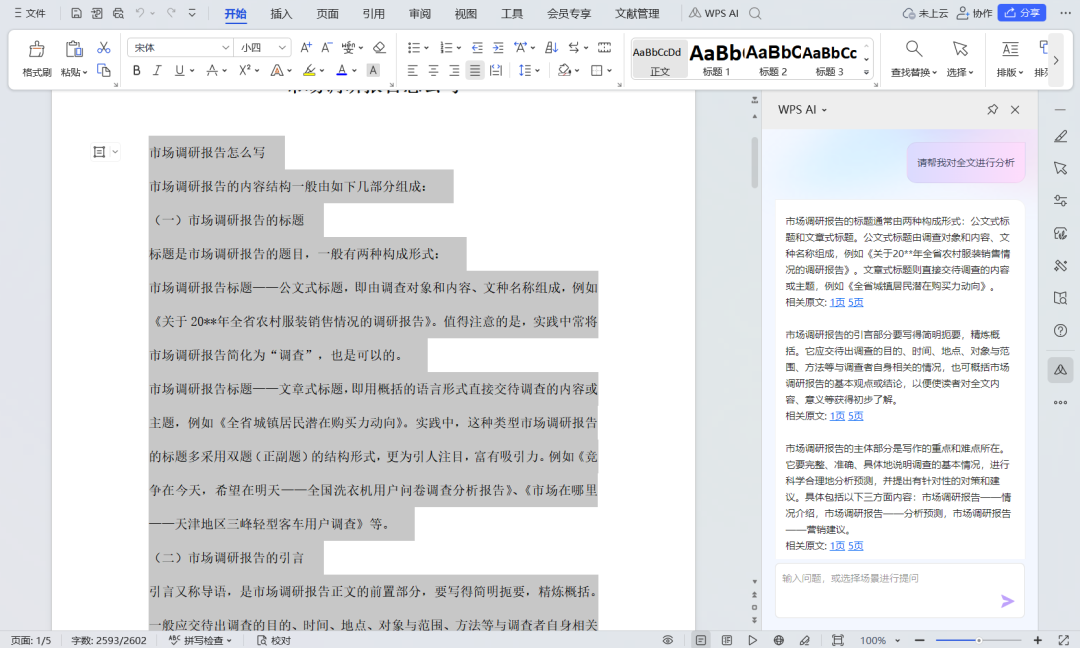Click the Share (分享) button
Image resolution: width=1080 pixels, height=648 pixels.
[1023, 12]
